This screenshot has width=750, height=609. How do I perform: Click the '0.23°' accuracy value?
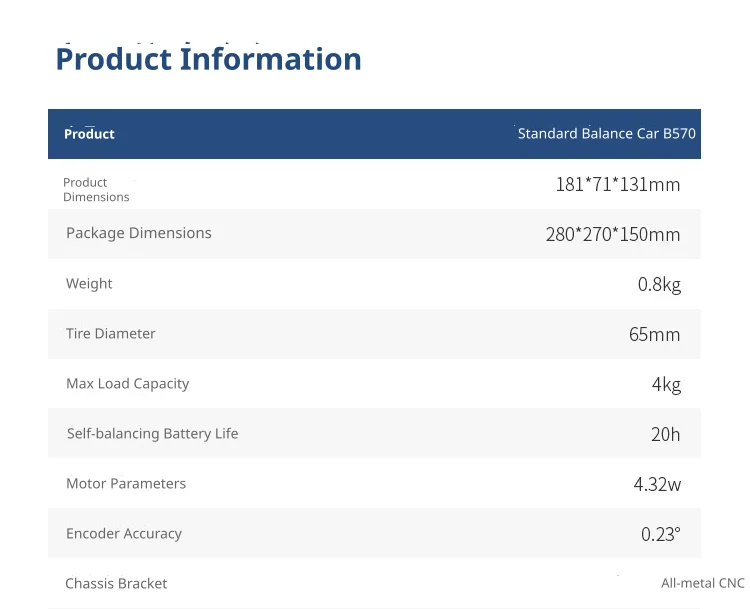661,534
